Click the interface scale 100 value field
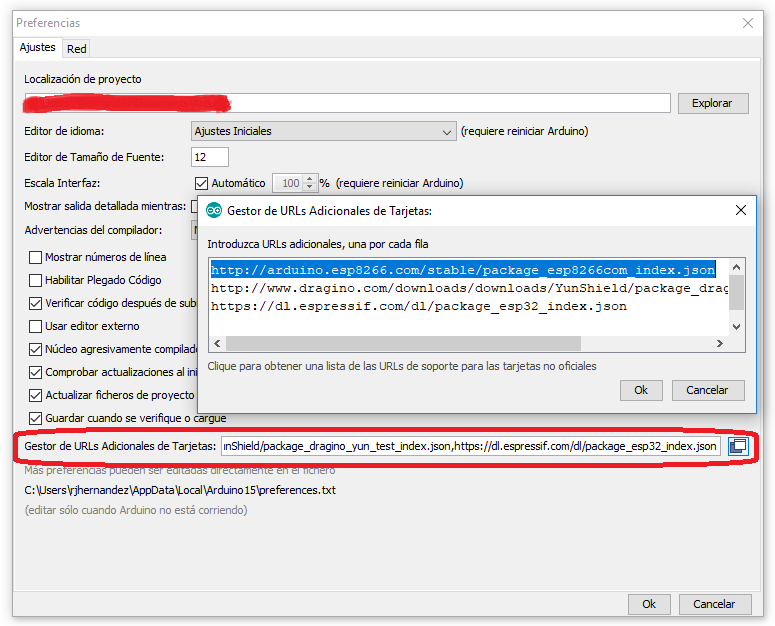The width and height of the screenshot is (775, 626). click(289, 183)
